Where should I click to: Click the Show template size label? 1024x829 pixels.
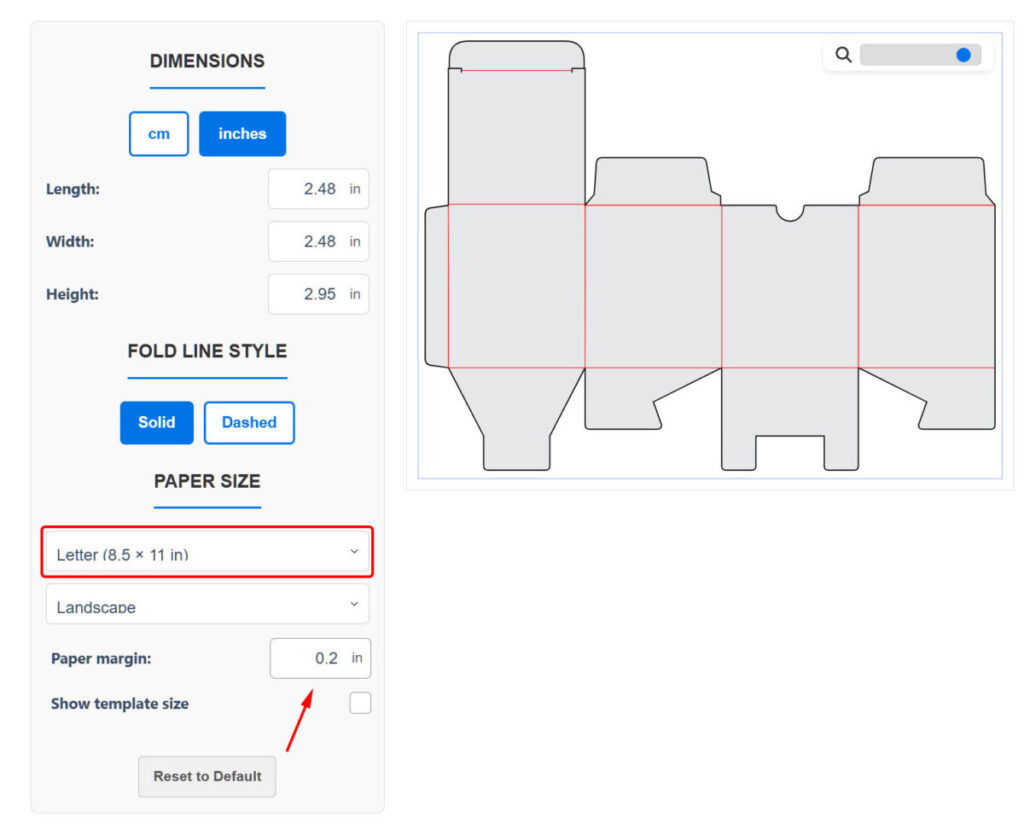120,704
